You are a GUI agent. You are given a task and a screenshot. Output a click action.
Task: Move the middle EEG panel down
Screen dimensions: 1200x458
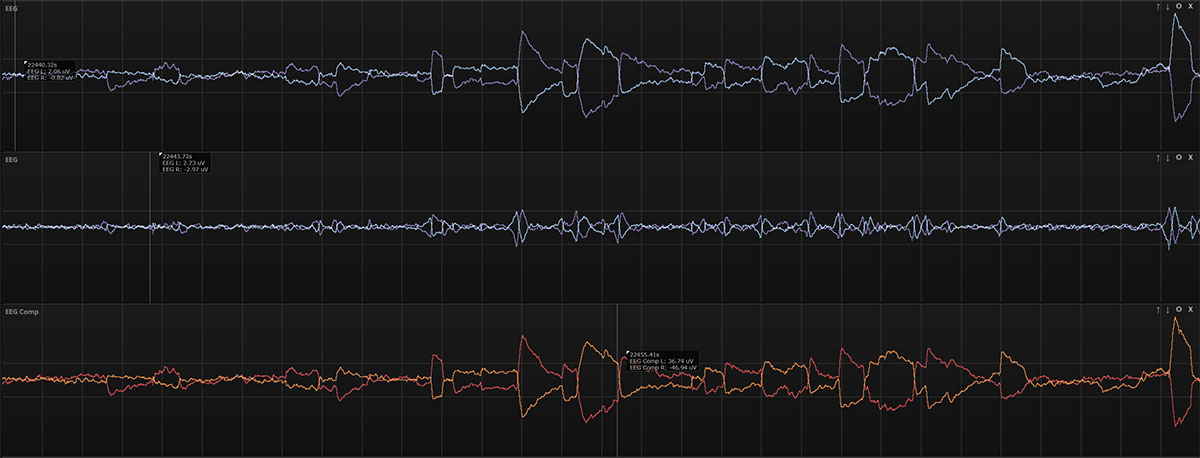1167,158
